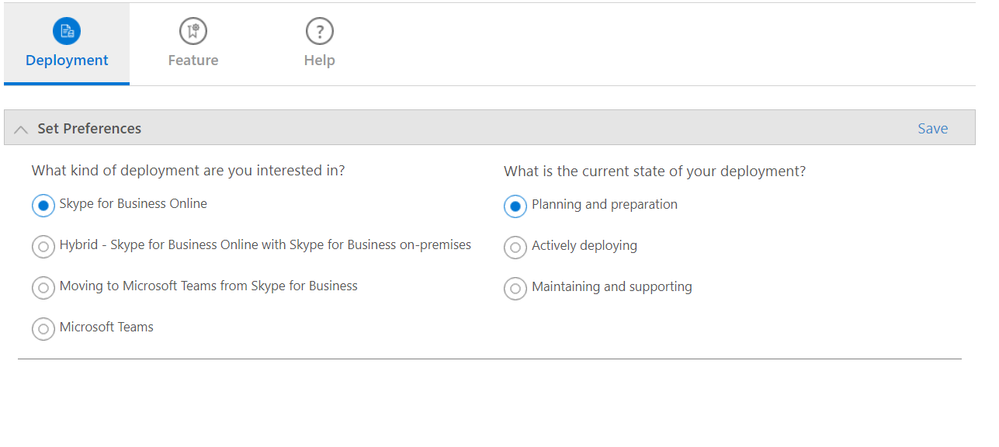Switch to the Feature tab label
Screen dimensions: 999x447
coord(193,60)
